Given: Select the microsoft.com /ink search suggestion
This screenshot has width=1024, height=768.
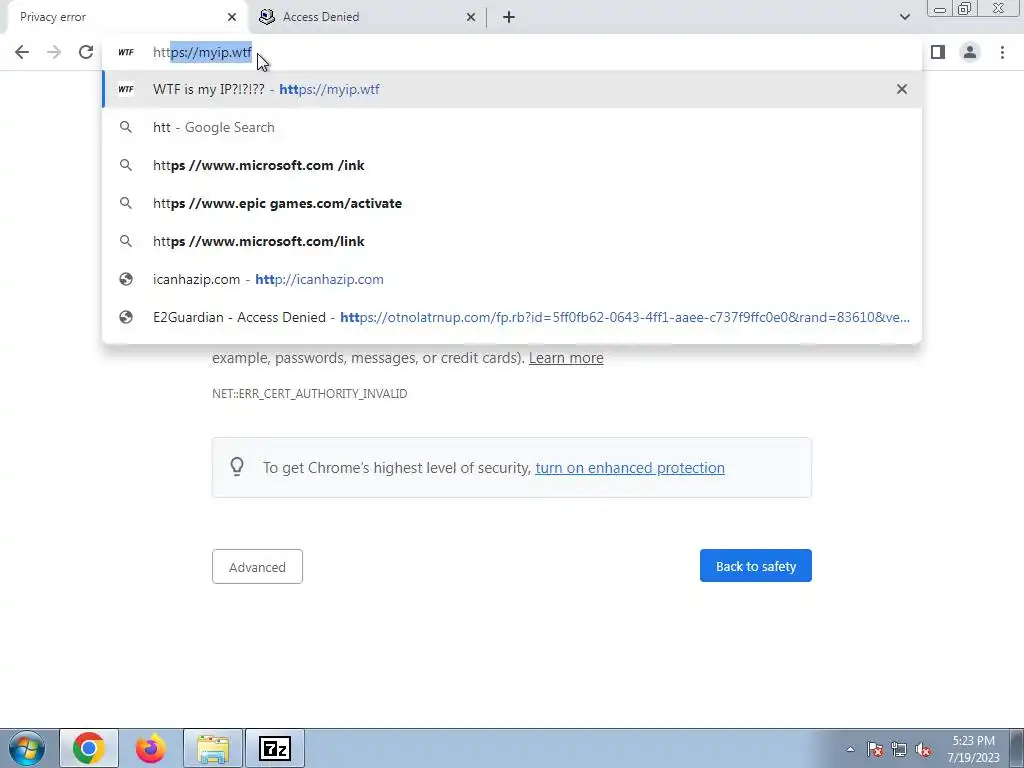Looking at the screenshot, I should 512,165.
